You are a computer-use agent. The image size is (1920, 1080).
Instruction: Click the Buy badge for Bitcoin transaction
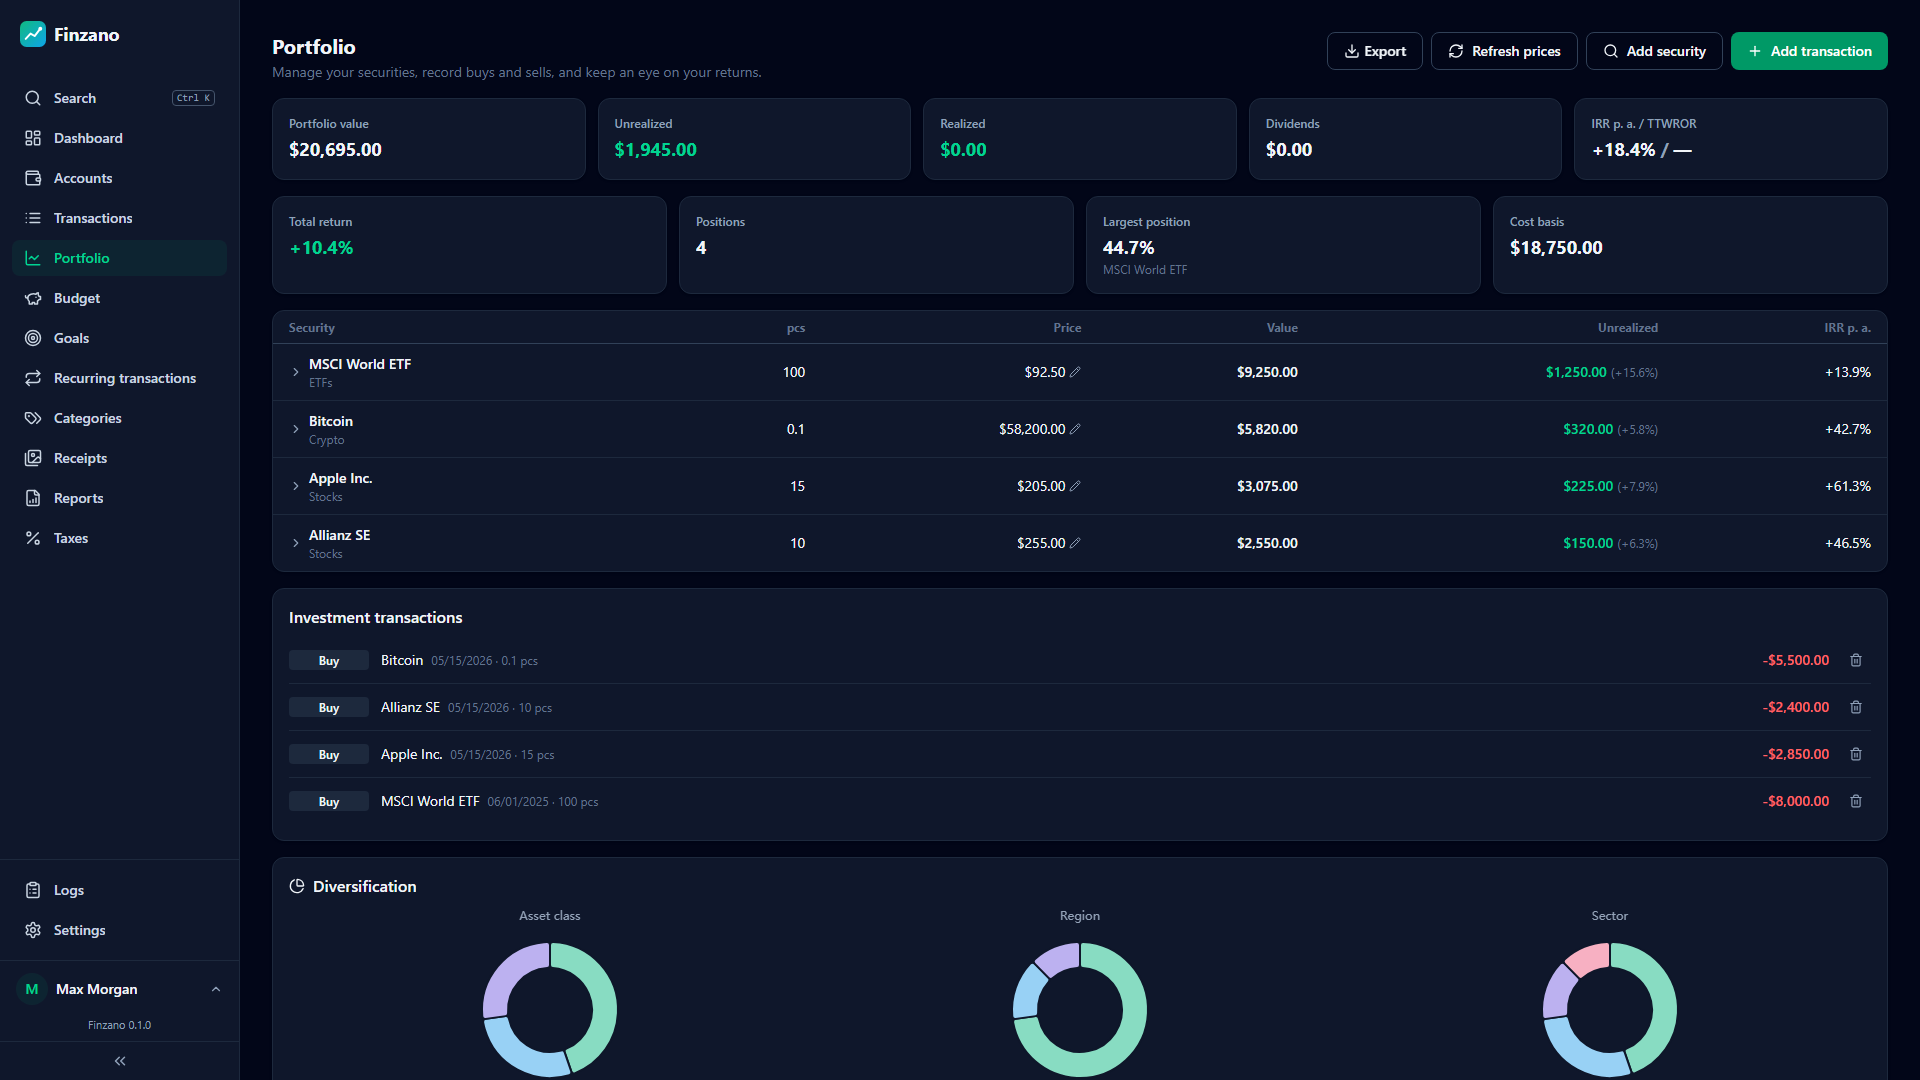pyautogui.click(x=329, y=661)
